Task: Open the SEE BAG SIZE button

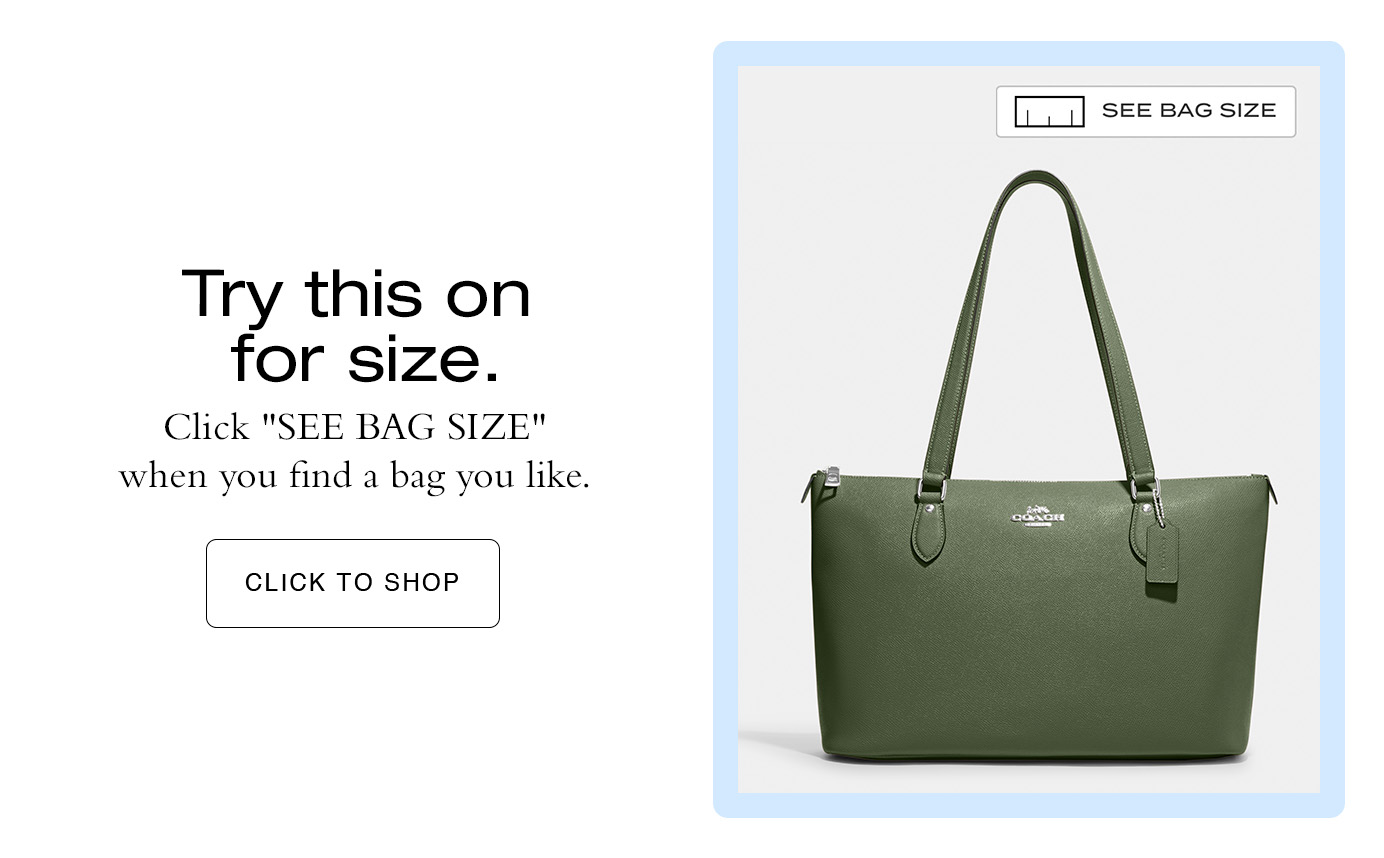Action: [x=1145, y=111]
